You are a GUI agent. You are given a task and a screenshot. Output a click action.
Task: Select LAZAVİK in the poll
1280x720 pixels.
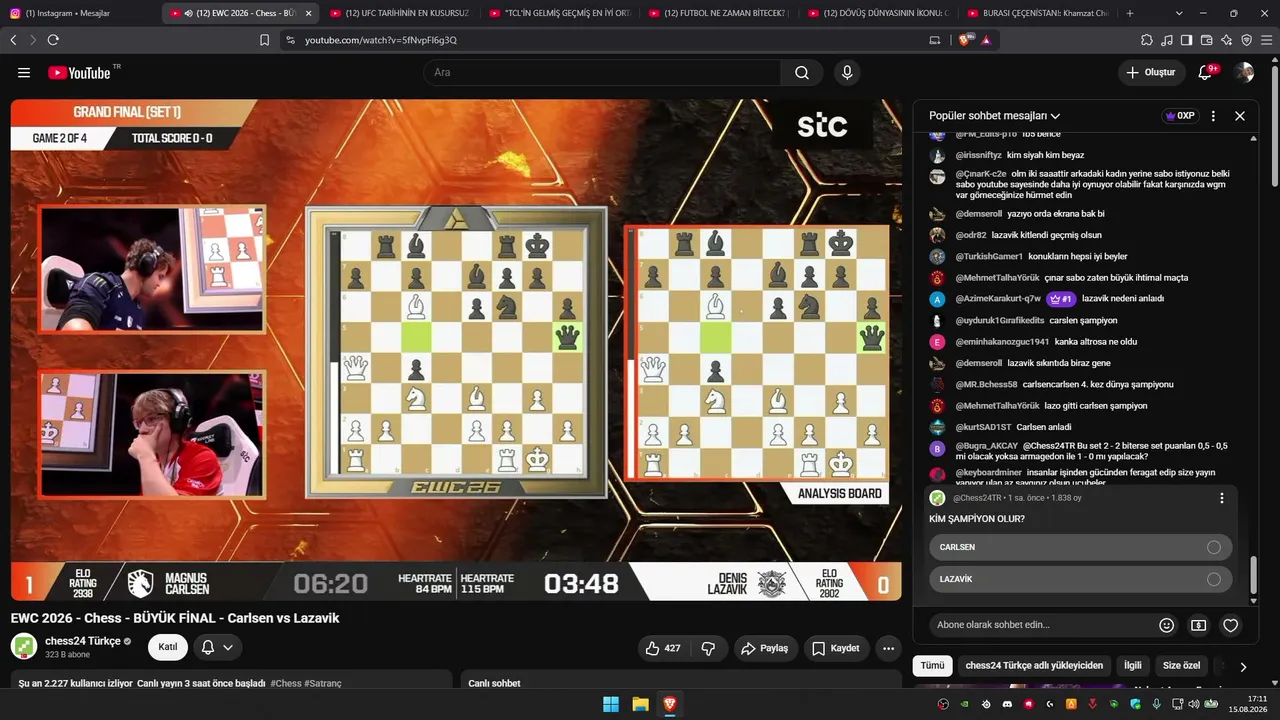pos(1081,579)
